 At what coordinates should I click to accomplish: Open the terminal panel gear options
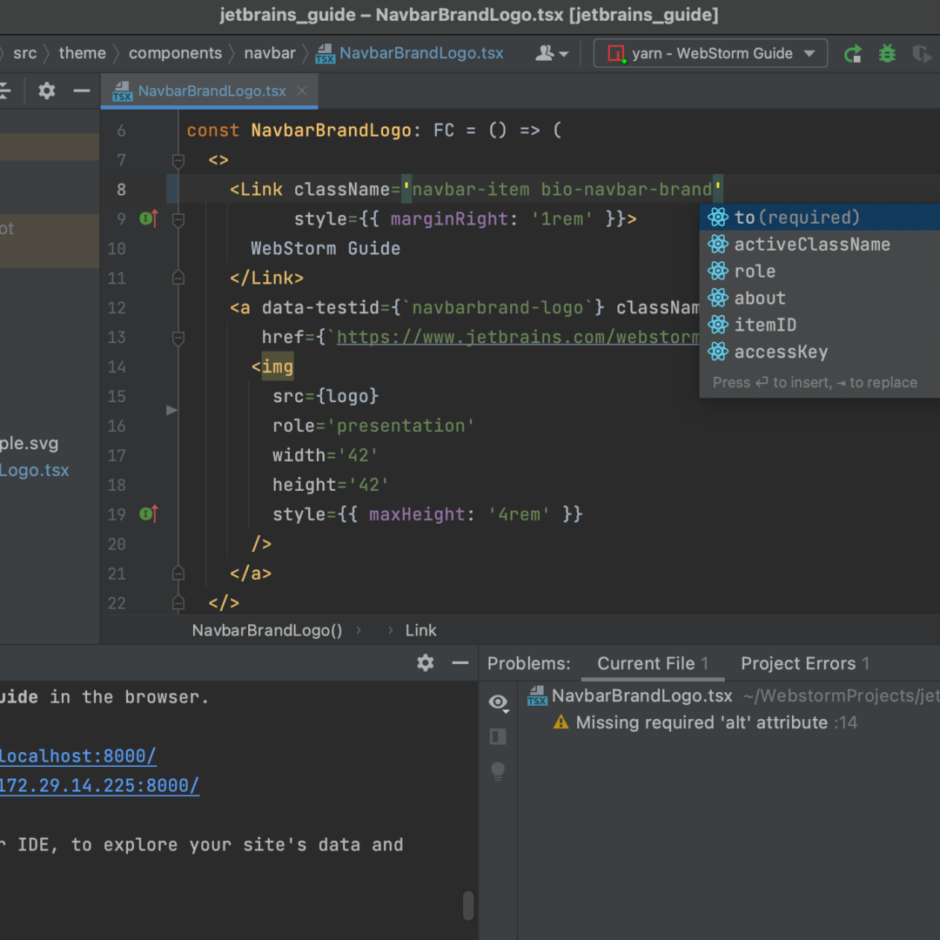coord(426,663)
